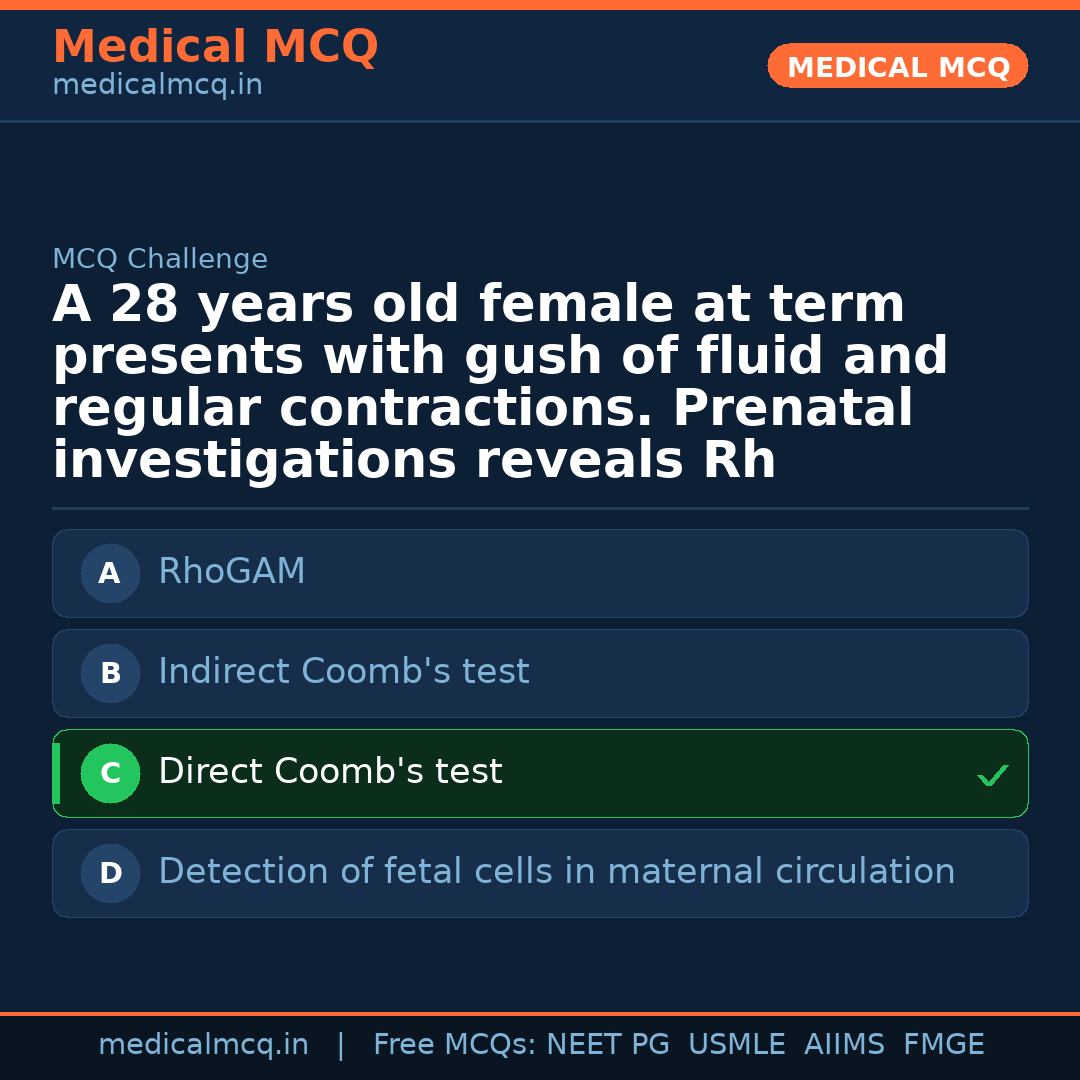Choose the Indirect Coomb's test answer text

tap(343, 672)
